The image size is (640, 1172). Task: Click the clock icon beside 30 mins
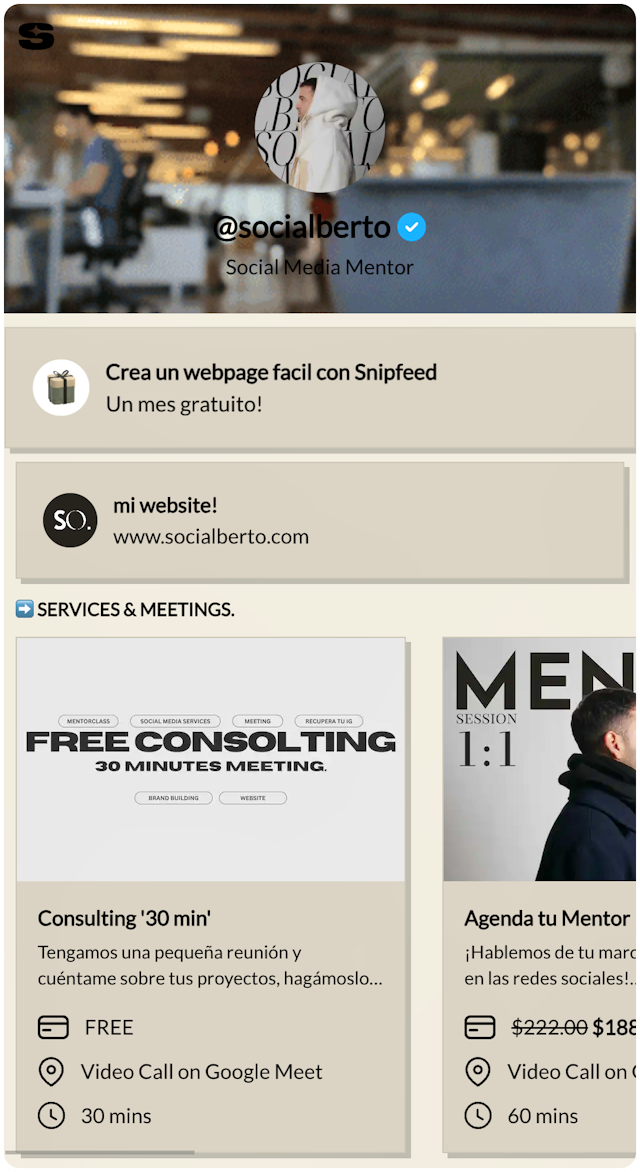(51, 1116)
